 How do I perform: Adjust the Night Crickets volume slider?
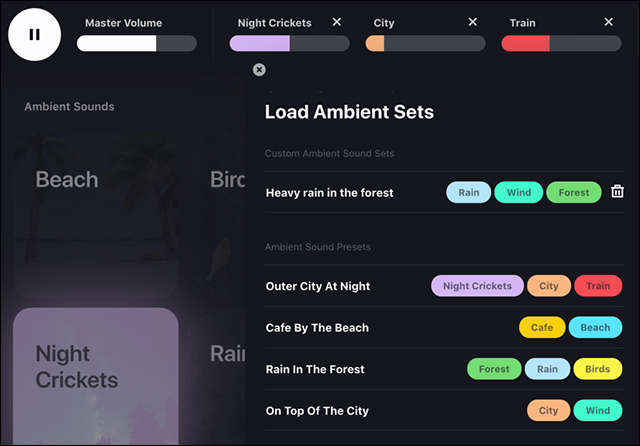pyautogui.click(x=289, y=43)
